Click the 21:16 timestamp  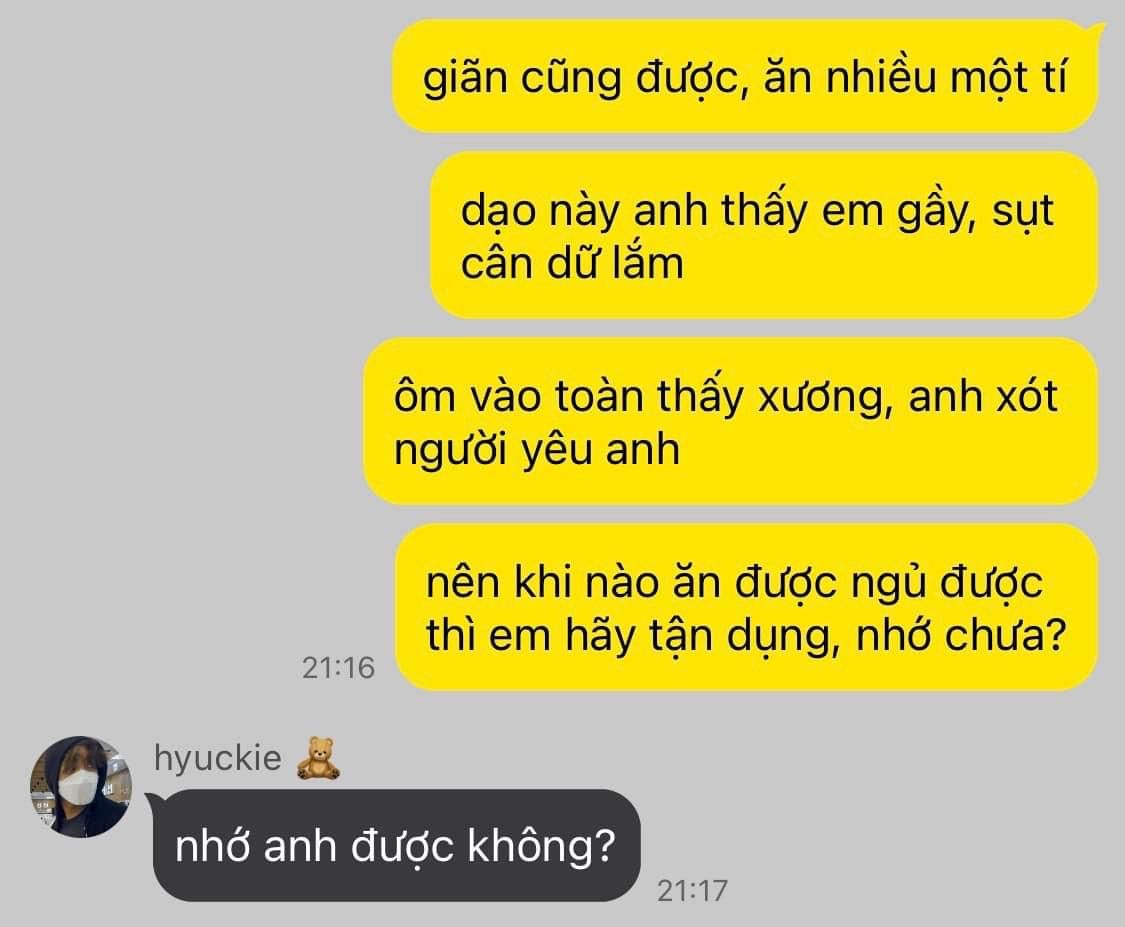tap(338, 668)
